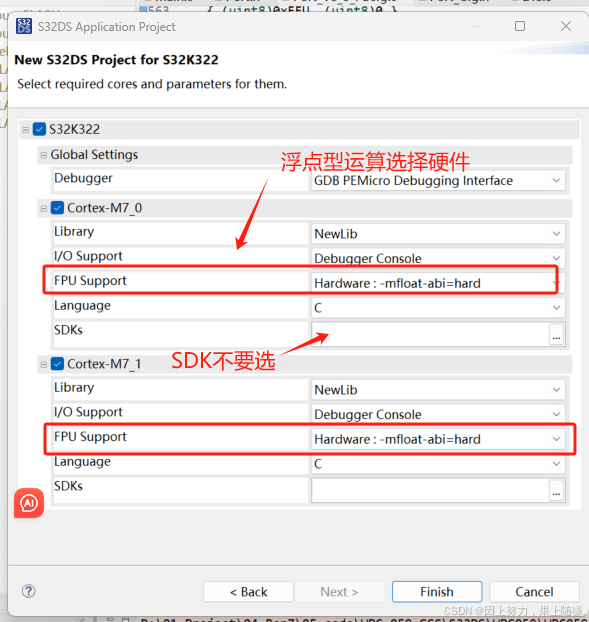Open Cortex-M7_1 Language dropdown
The height and width of the screenshot is (622, 589).
tap(438, 464)
